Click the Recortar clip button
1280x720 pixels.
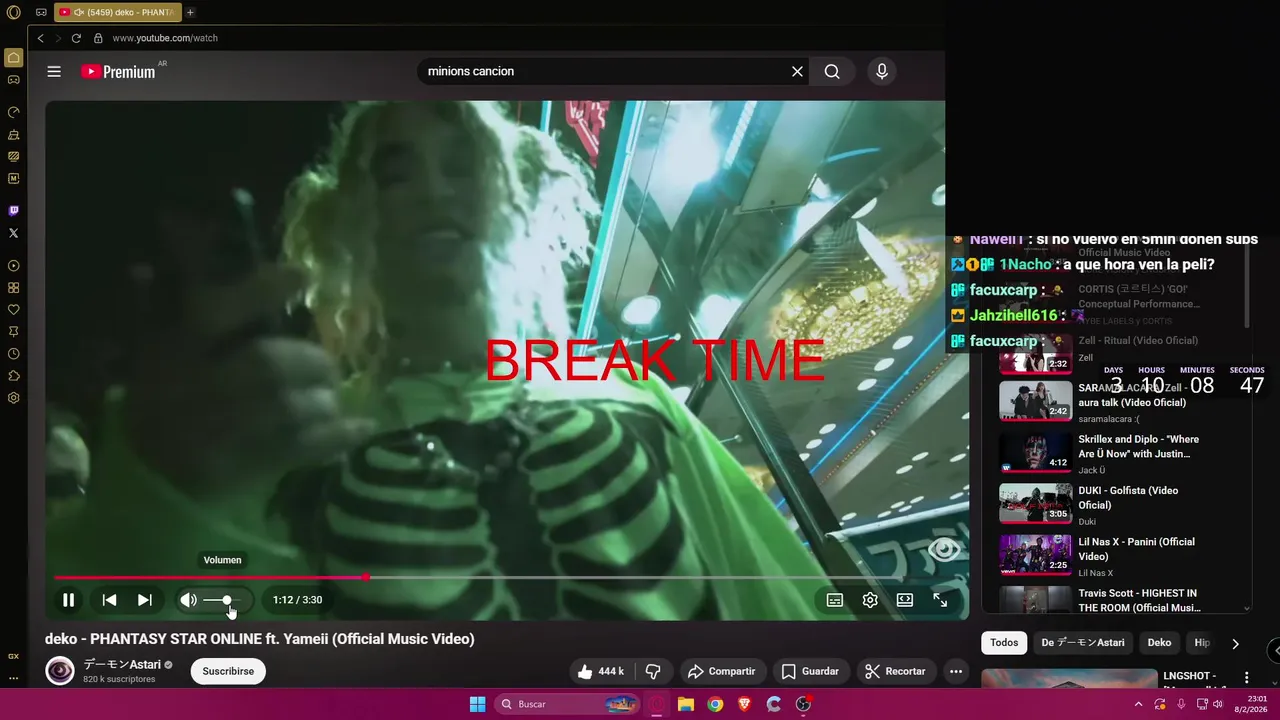pos(896,671)
